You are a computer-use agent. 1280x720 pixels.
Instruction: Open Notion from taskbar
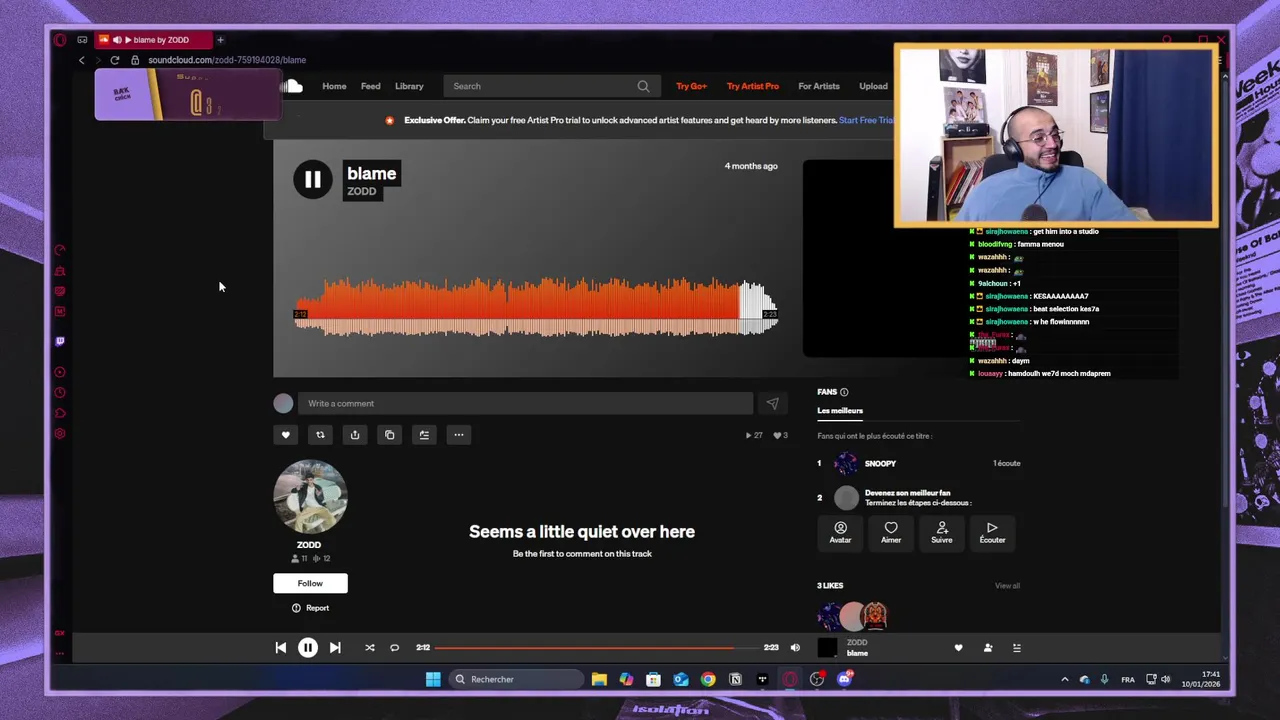pos(735,680)
